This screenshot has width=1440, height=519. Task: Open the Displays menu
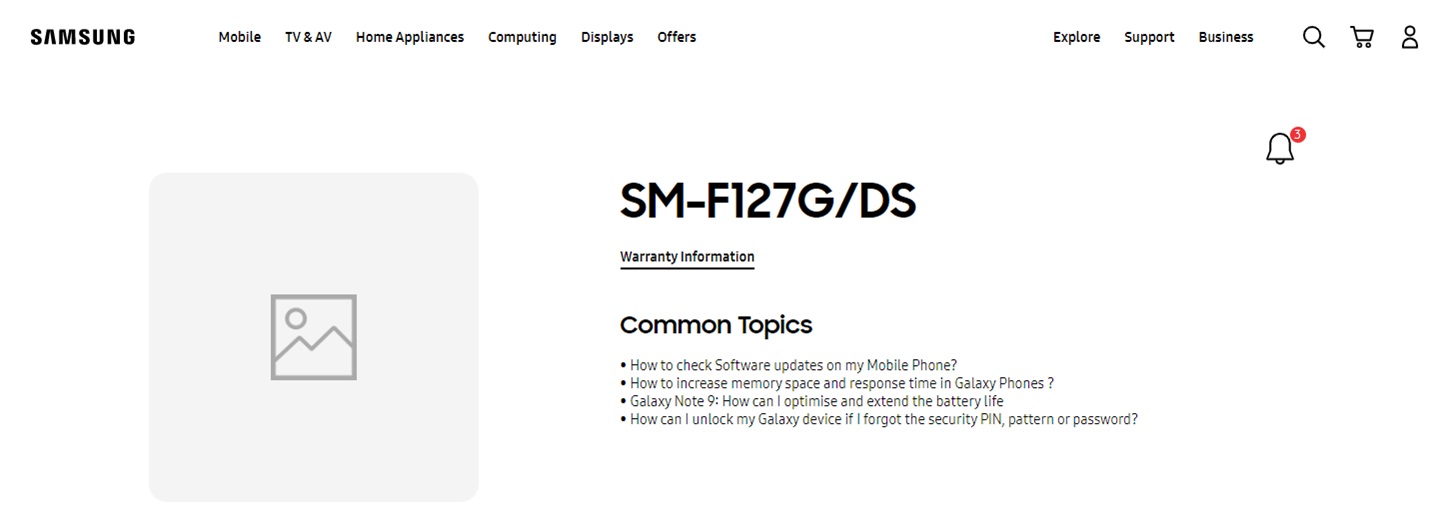click(607, 37)
